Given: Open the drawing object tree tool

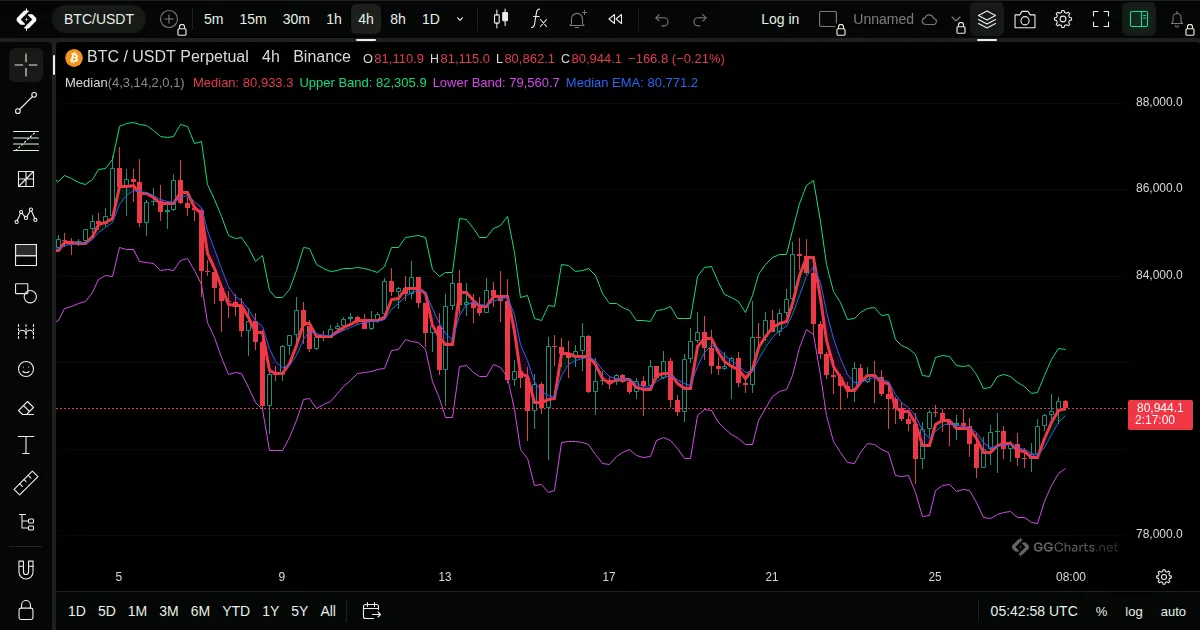Looking at the screenshot, I should 26,522.
